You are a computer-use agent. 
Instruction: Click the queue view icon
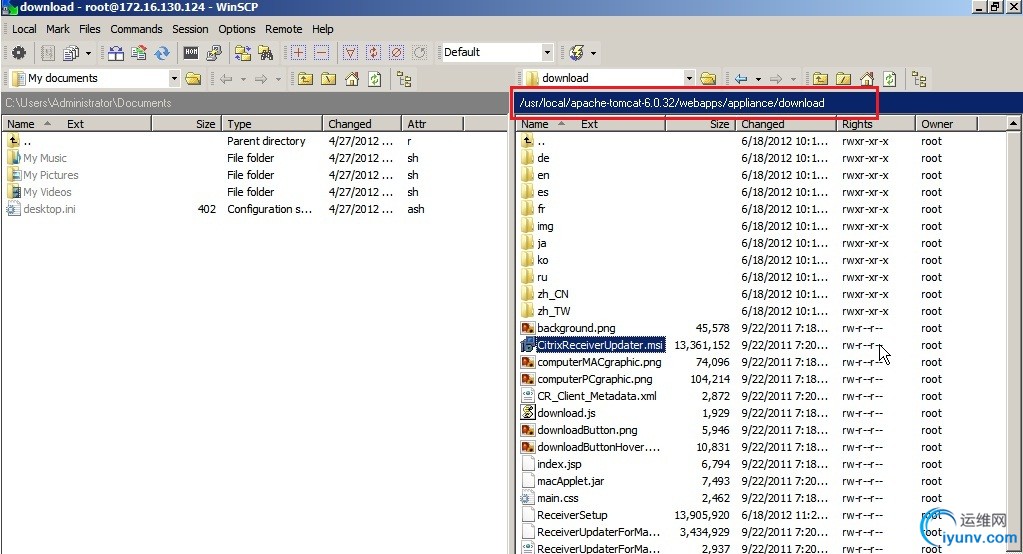[x=48, y=53]
